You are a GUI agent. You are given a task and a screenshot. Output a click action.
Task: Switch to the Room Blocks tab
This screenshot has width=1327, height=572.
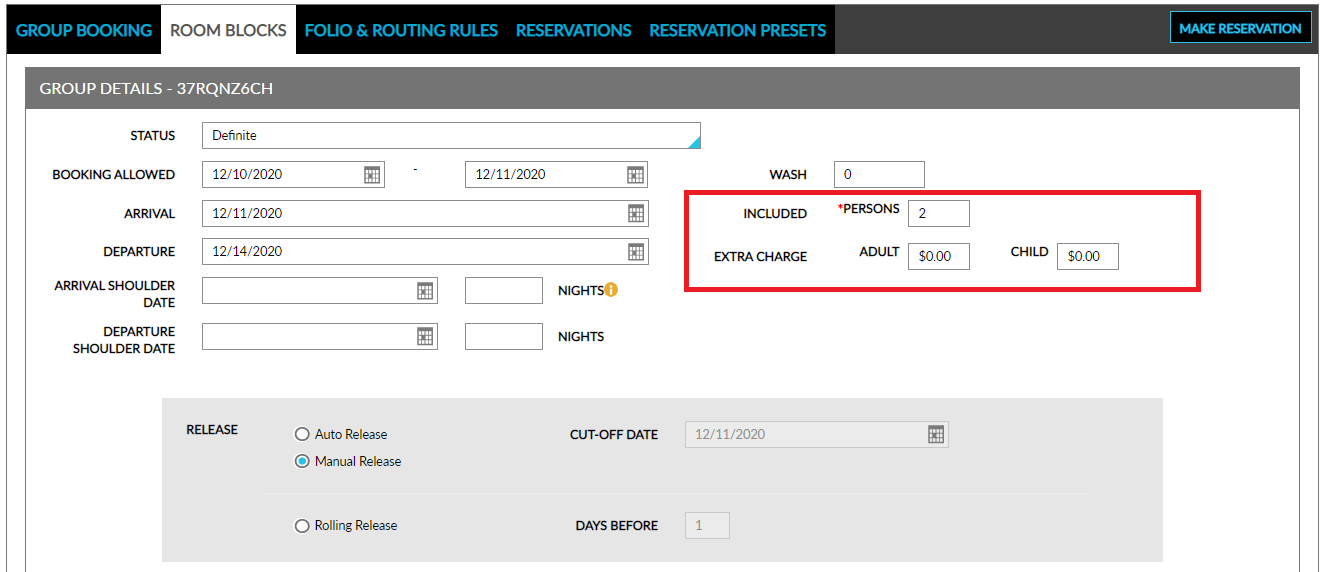point(228,30)
